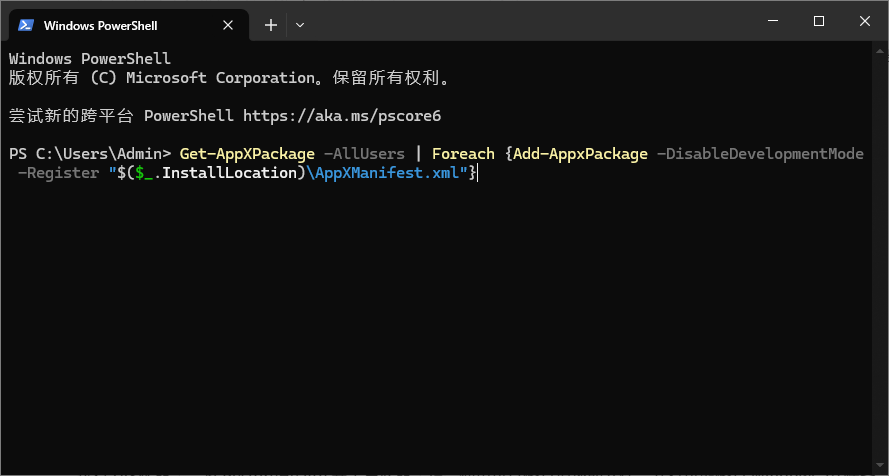
Task: Maximize the terminal window
Action: click(819, 21)
